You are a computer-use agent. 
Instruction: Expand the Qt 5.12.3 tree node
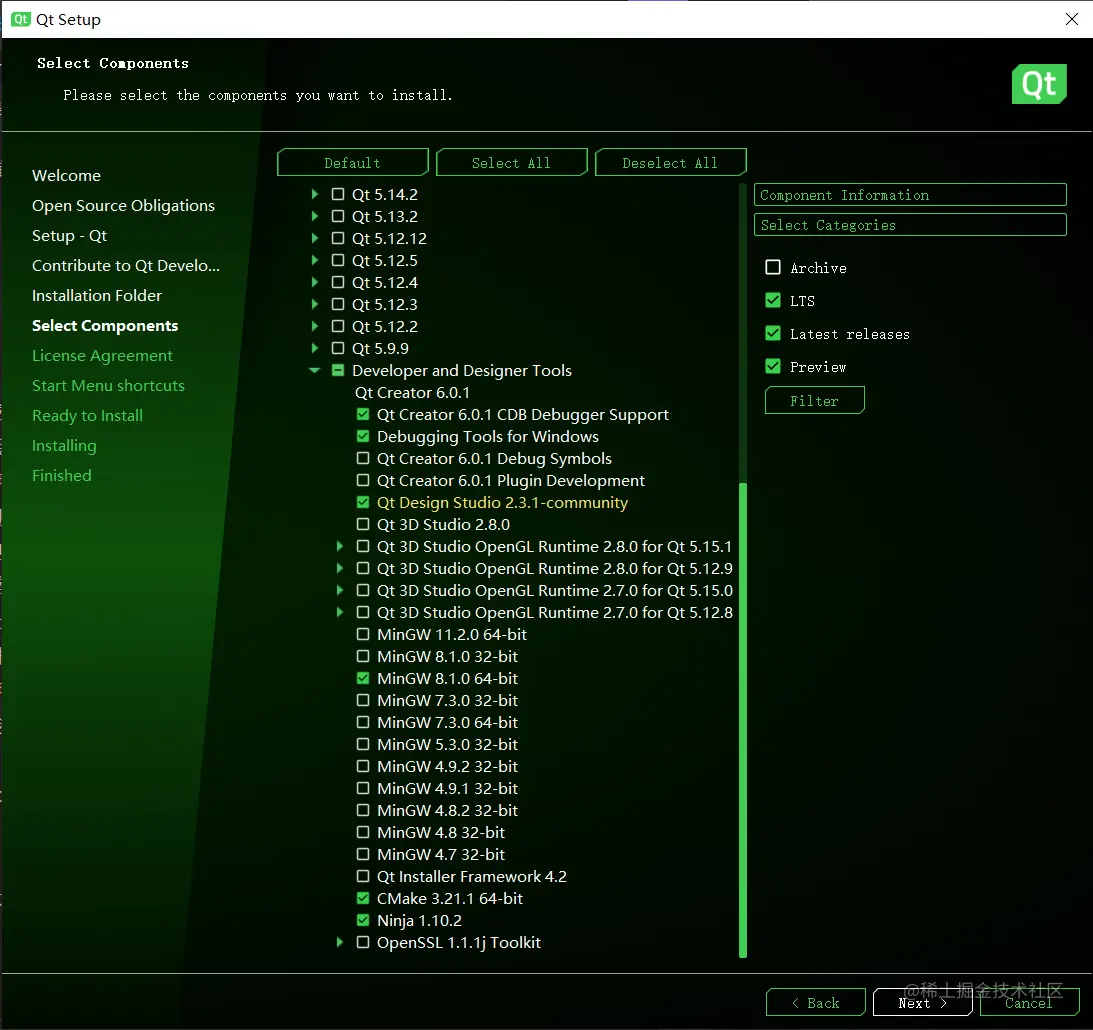tap(314, 304)
